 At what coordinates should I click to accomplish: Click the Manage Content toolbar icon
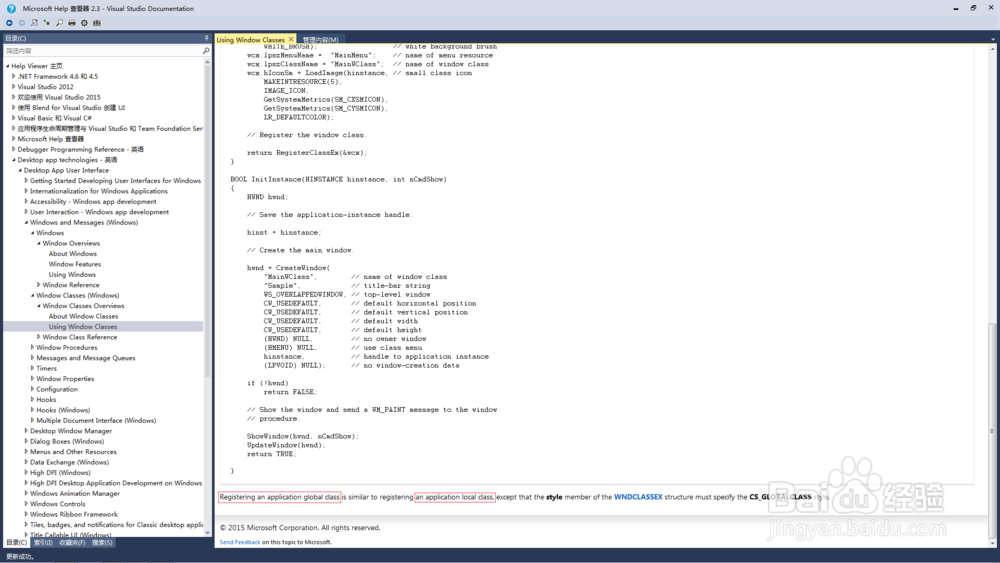pyautogui.click(x=97, y=23)
